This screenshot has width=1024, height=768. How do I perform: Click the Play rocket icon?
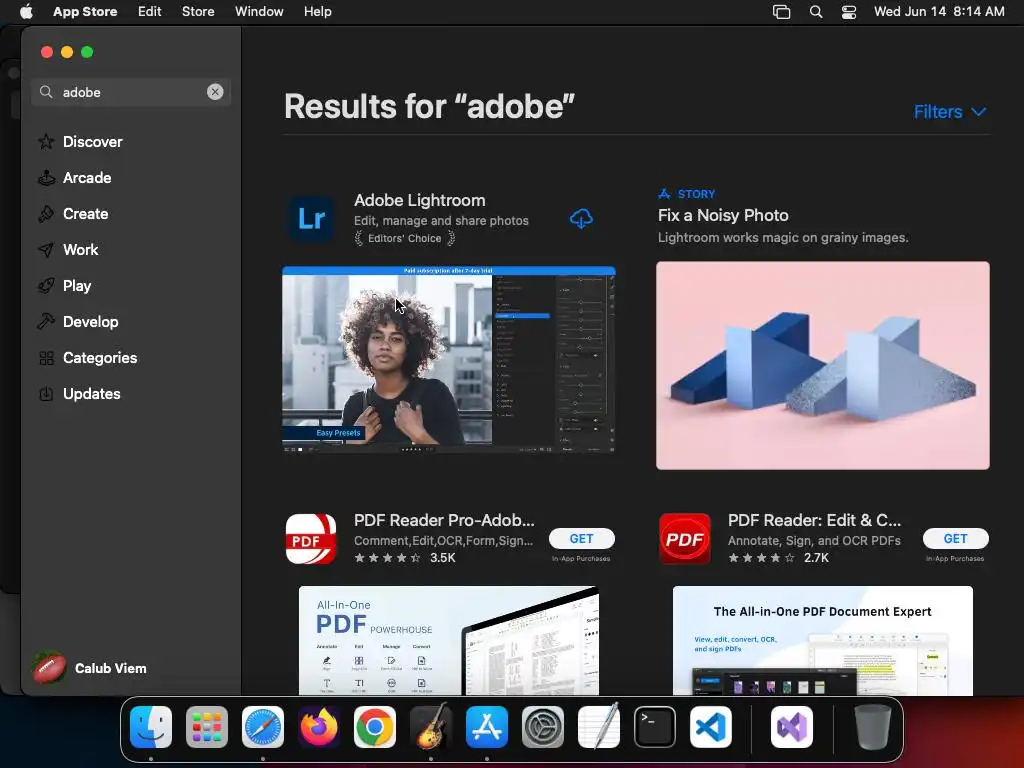pos(46,285)
